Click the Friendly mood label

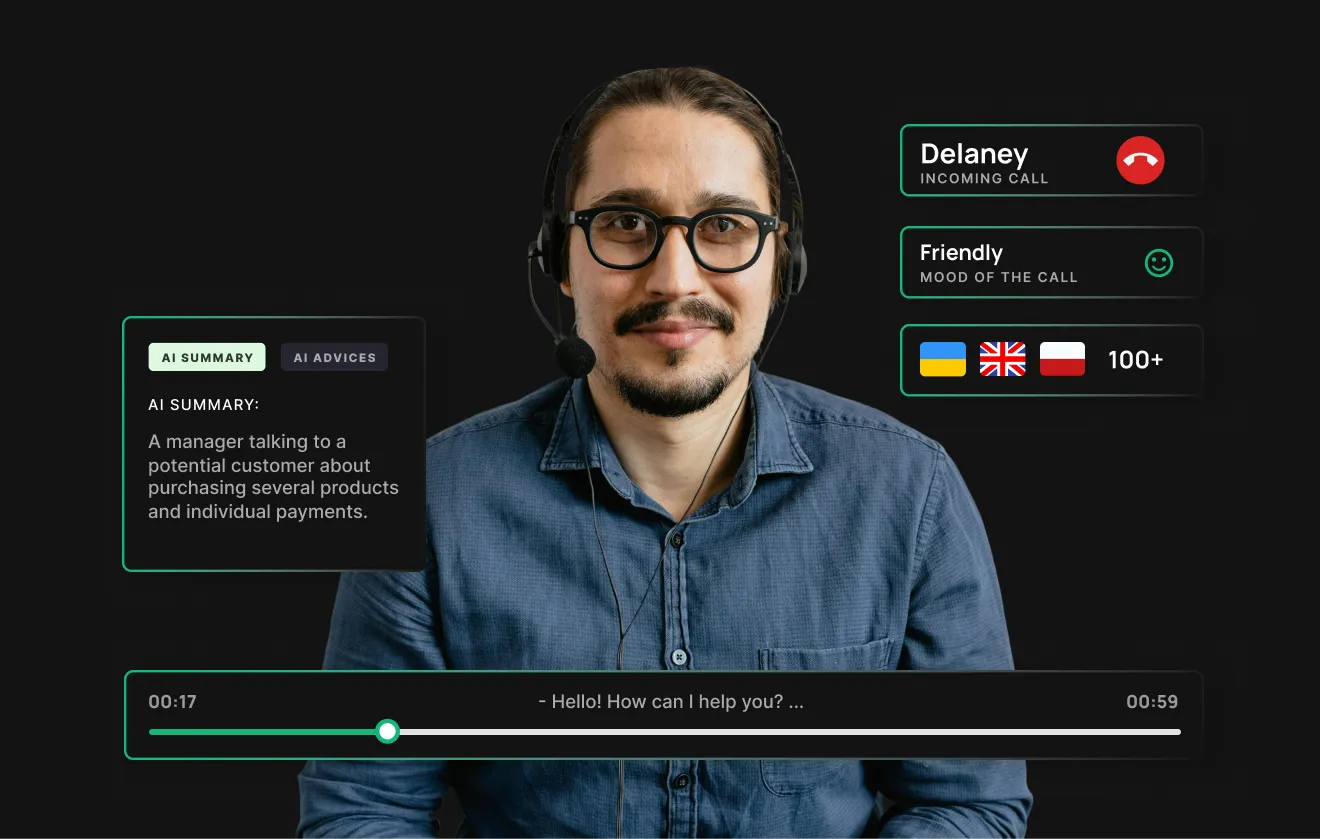[960, 253]
